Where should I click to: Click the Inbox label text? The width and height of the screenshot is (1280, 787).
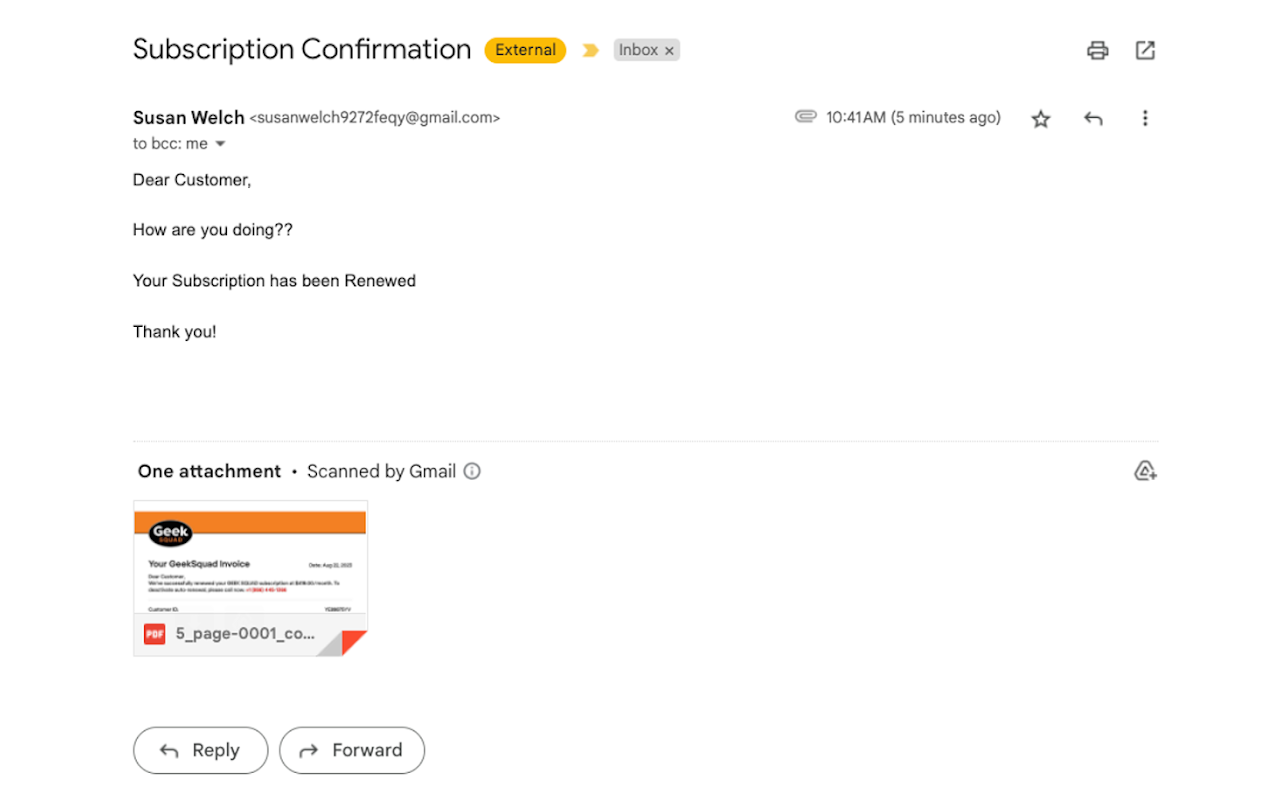pyautogui.click(x=638, y=49)
